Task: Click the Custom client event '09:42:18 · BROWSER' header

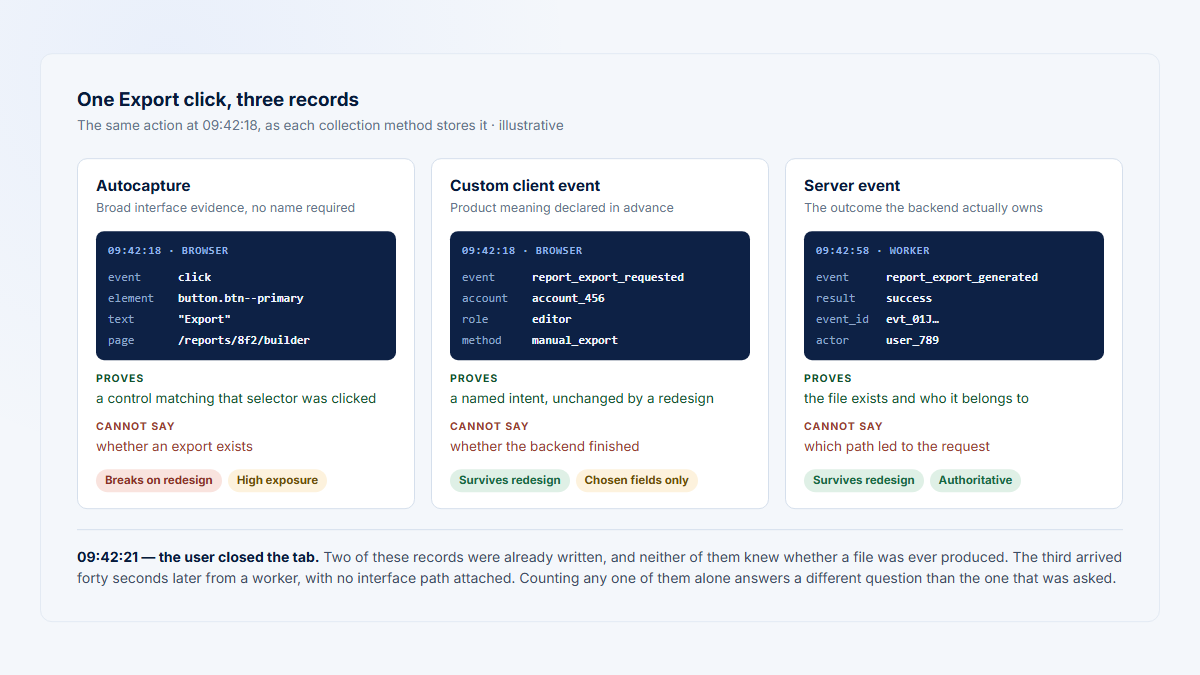Action: (522, 251)
